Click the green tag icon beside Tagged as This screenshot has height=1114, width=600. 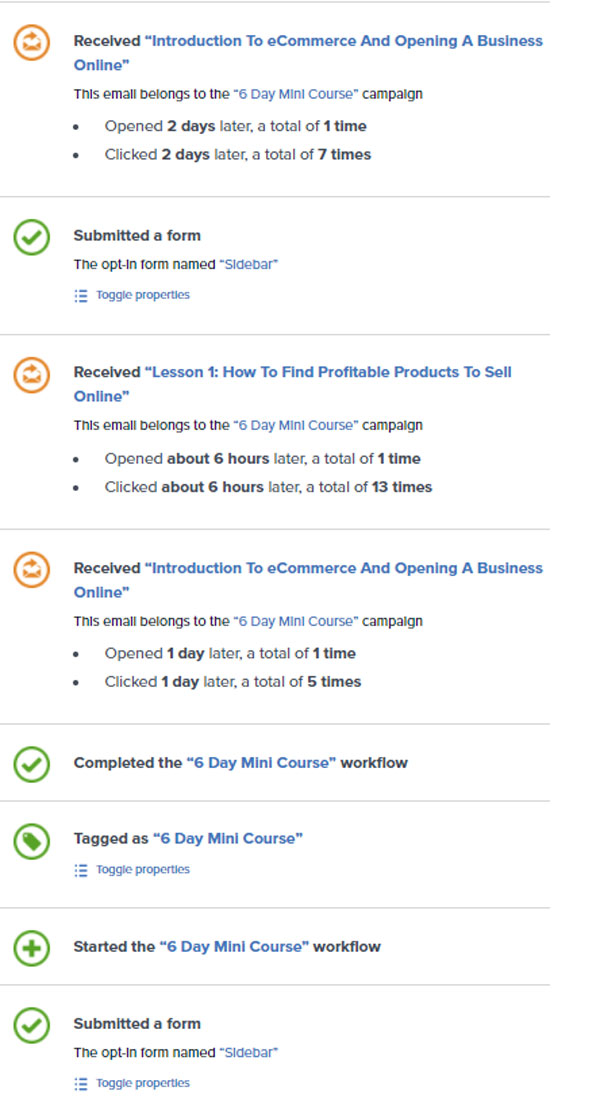point(31,841)
